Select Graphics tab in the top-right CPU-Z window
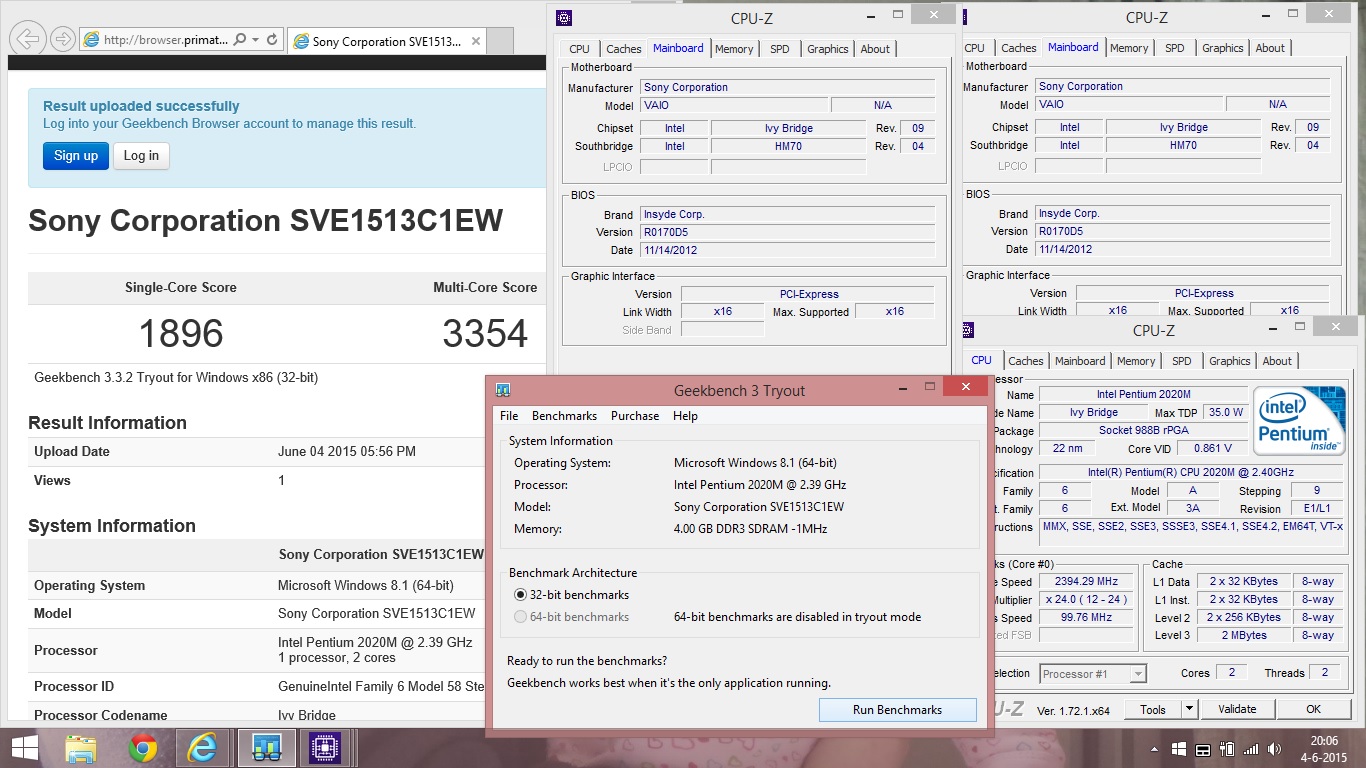The image size is (1366, 768). (x=1223, y=48)
